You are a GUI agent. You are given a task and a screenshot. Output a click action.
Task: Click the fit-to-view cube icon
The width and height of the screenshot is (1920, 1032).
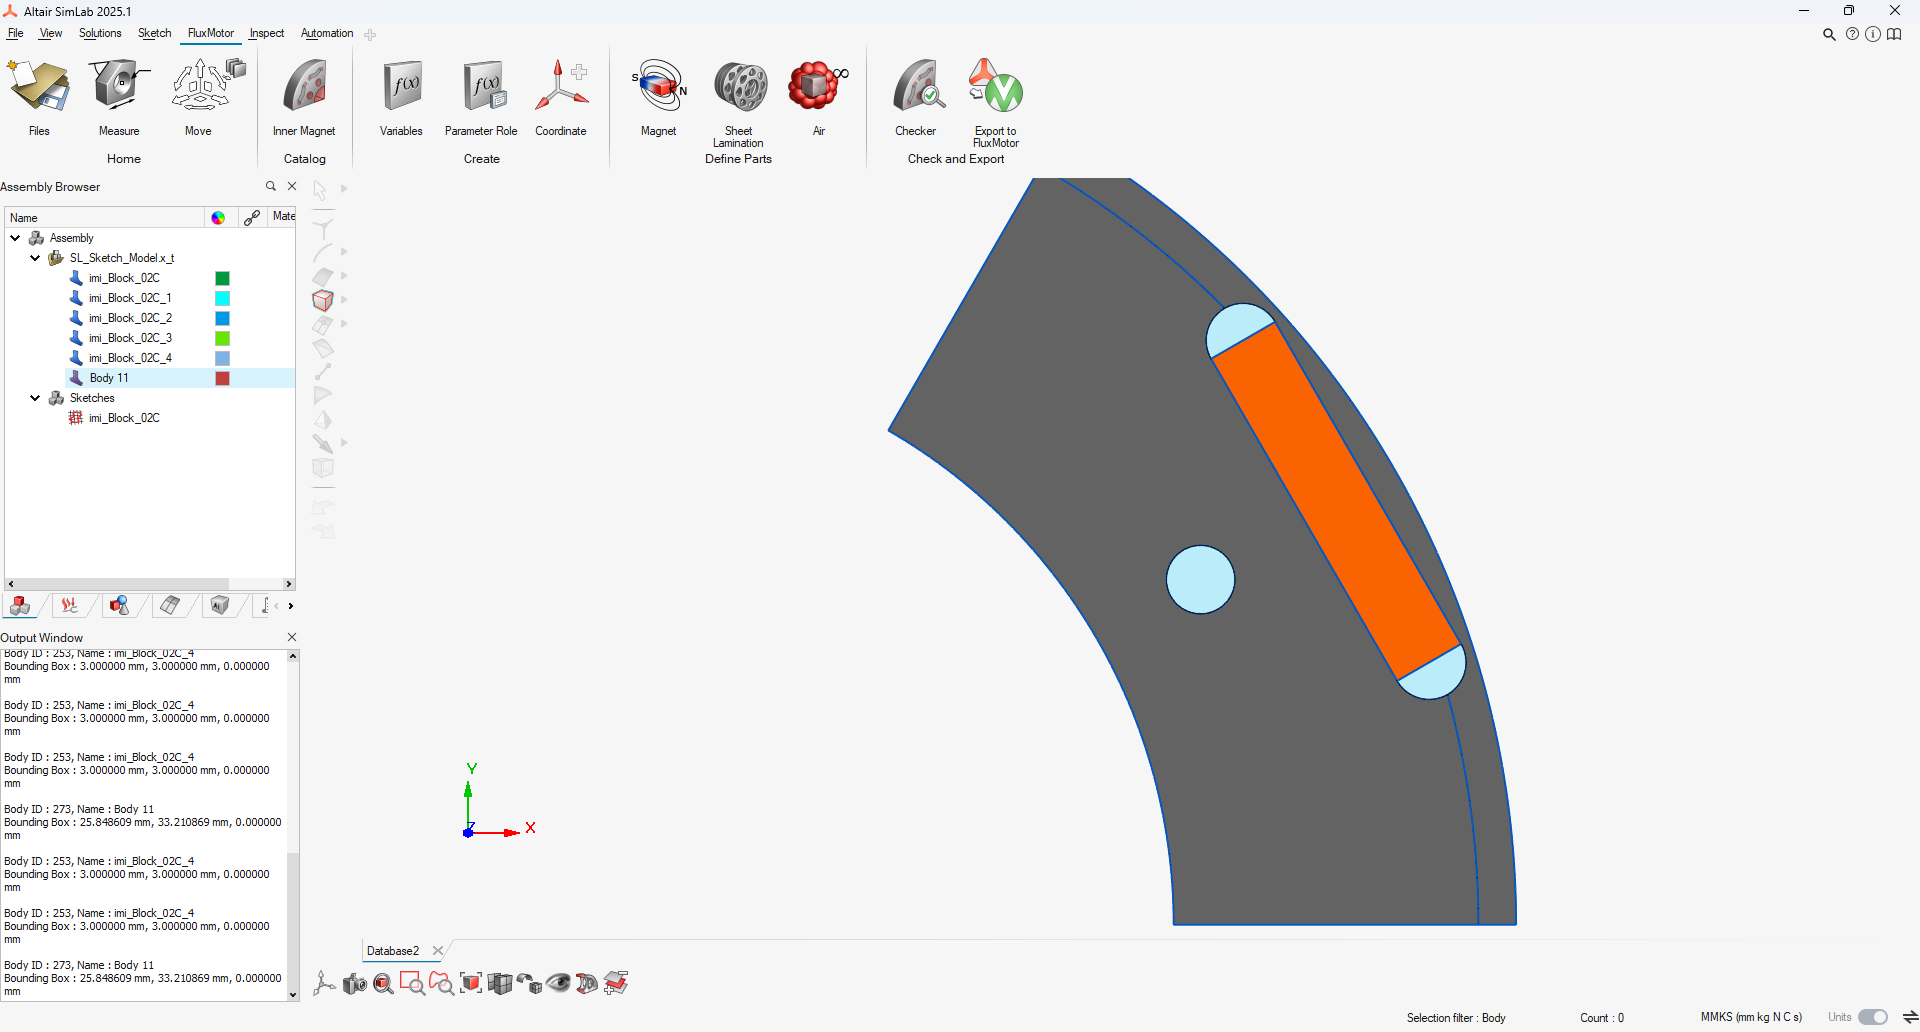tap(471, 983)
